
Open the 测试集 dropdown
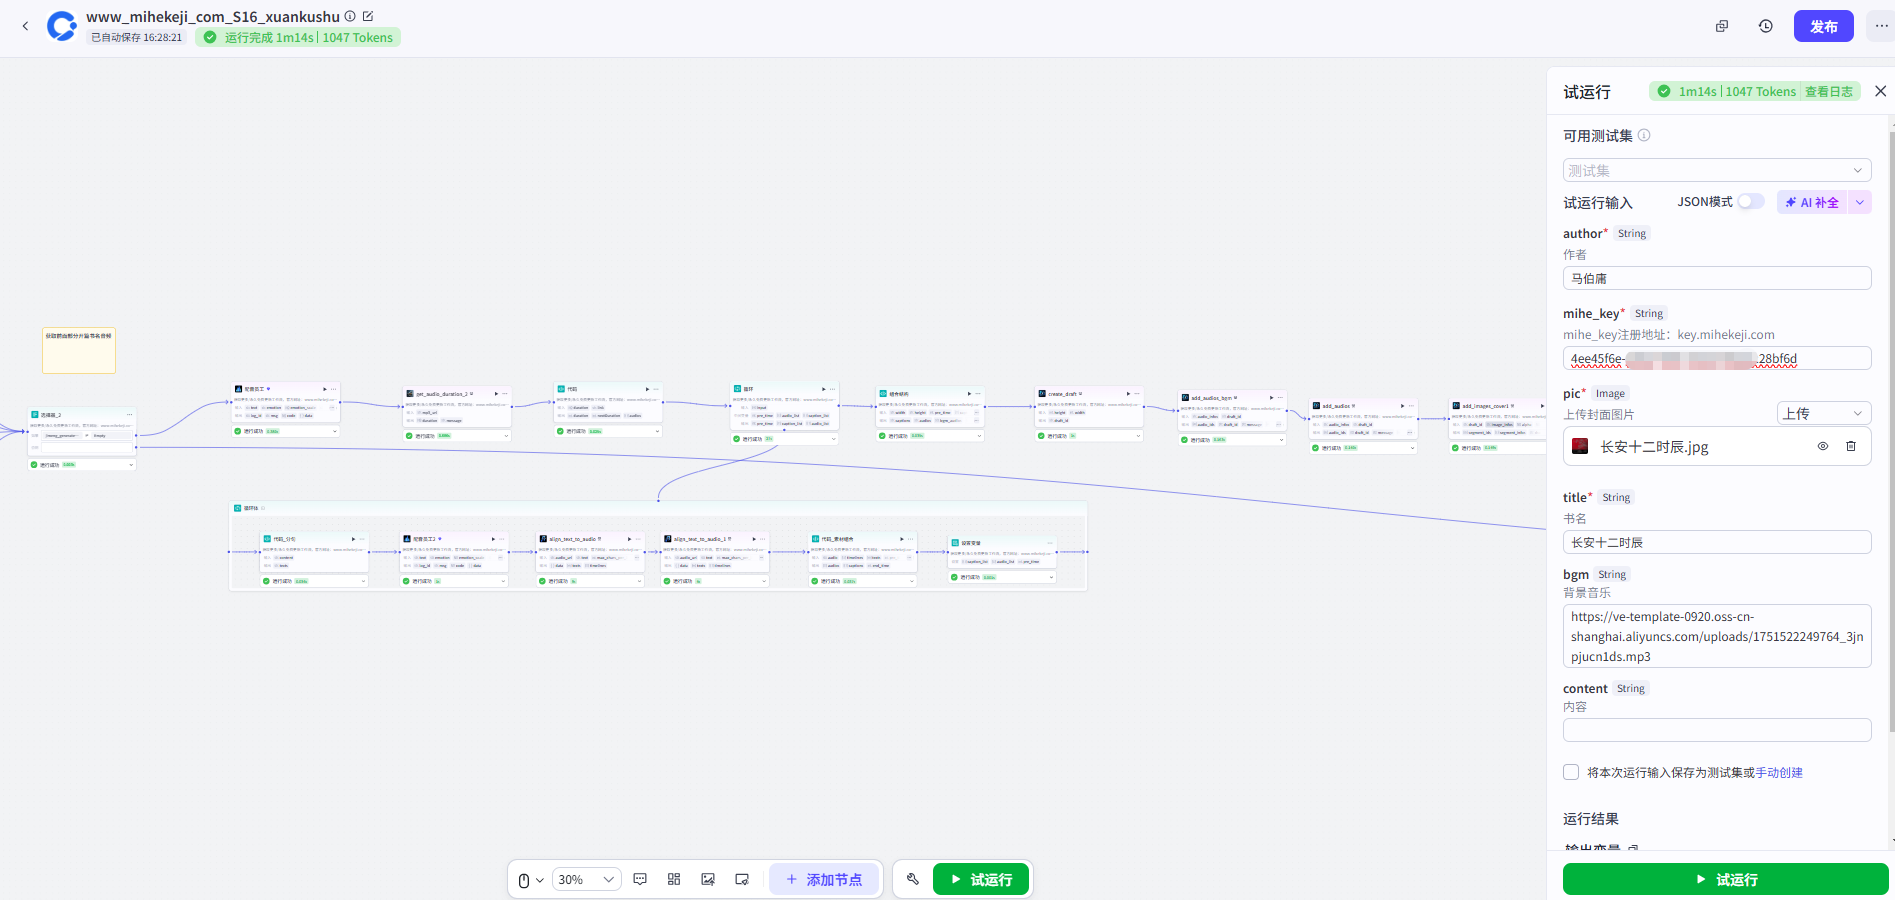(x=1716, y=170)
